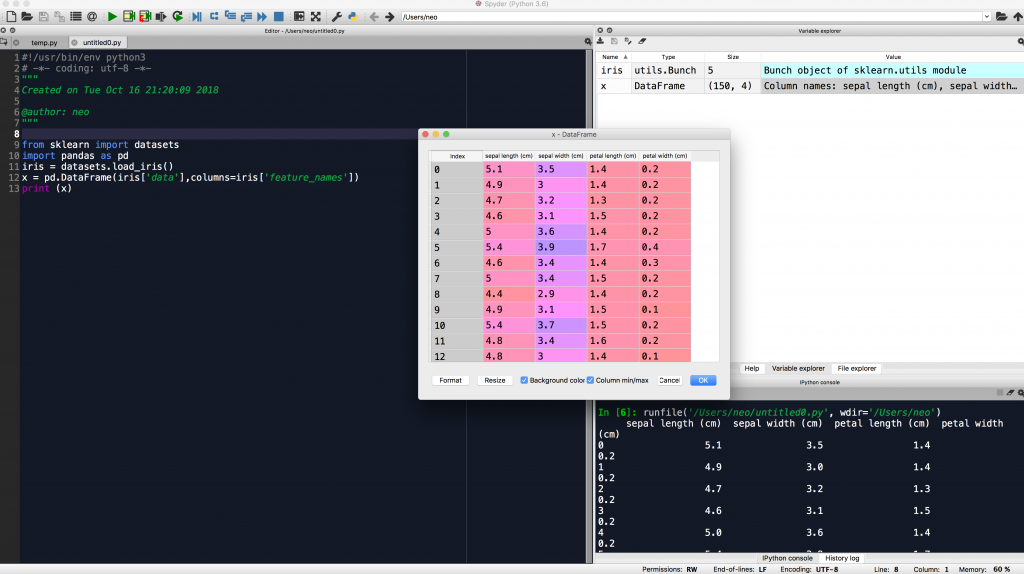Toggle fullscreen mode icon
The width and height of the screenshot is (1024, 574).
(315, 16)
